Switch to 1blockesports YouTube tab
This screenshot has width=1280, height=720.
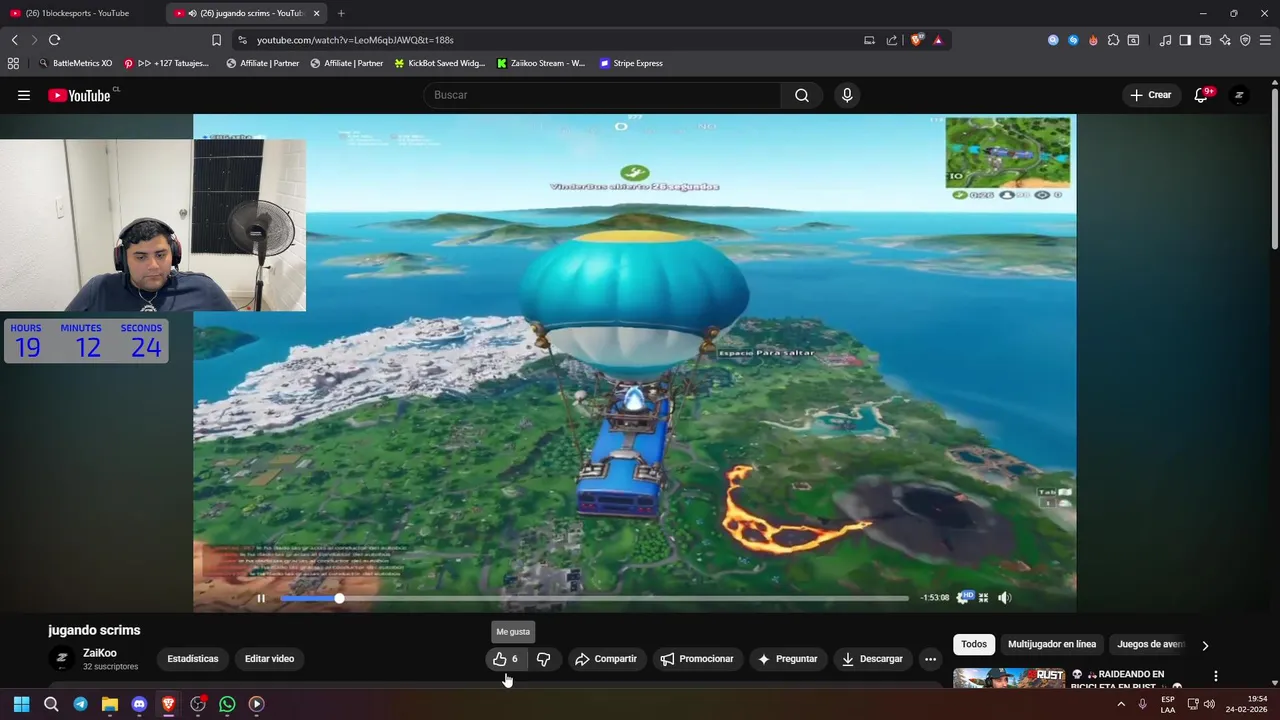tap(75, 13)
